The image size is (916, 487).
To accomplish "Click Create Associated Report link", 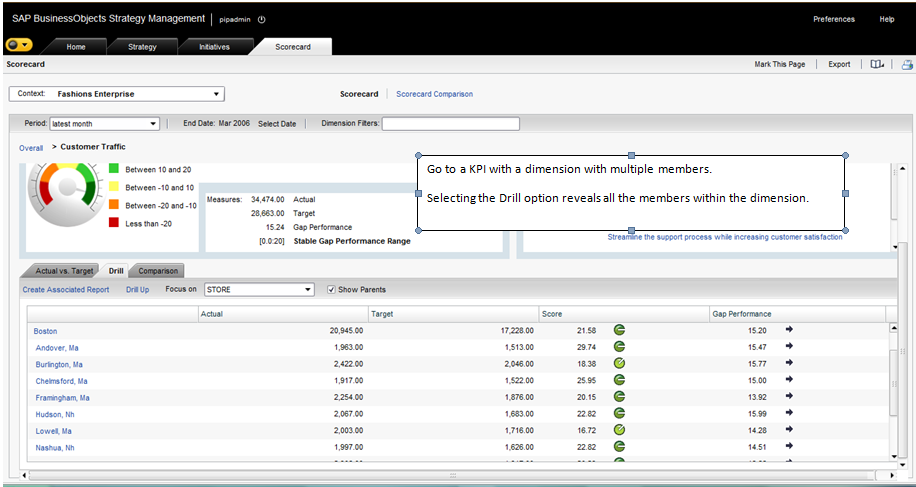I will pos(66,290).
